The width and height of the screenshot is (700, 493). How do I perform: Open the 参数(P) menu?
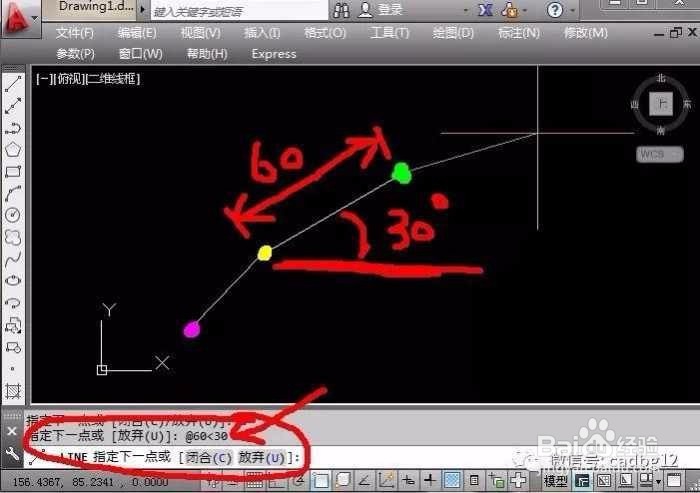coord(75,54)
